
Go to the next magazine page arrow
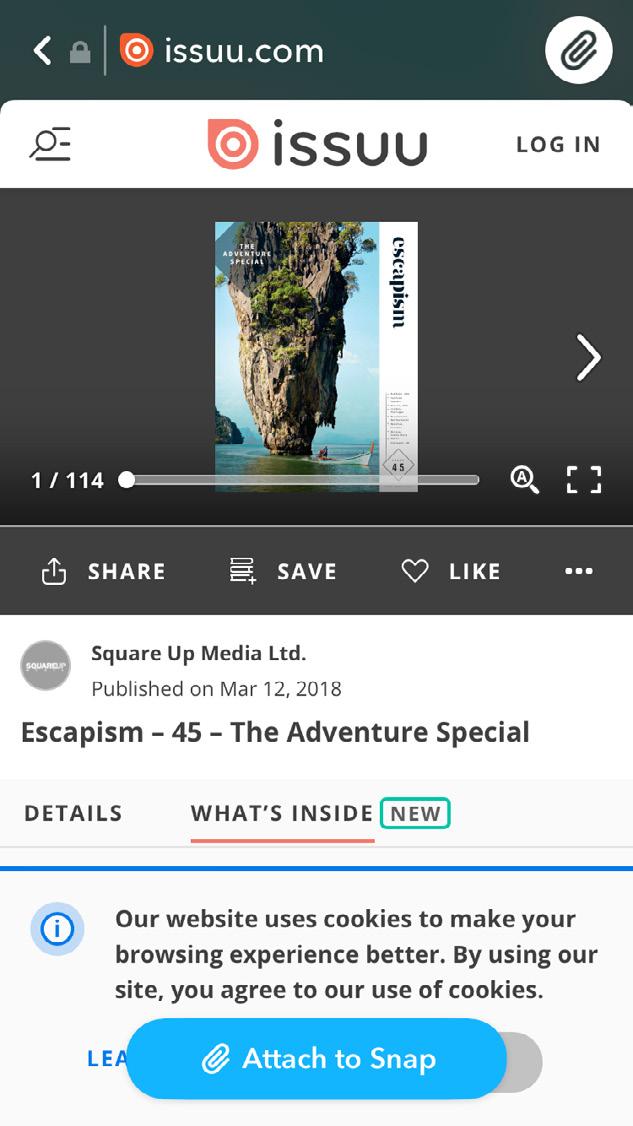pyautogui.click(x=588, y=357)
